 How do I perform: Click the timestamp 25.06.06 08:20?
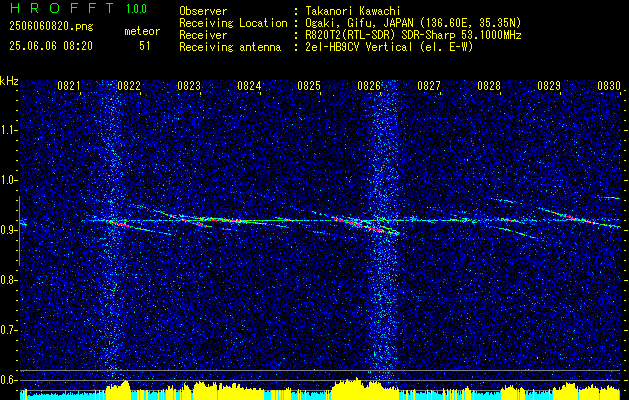point(51,46)
